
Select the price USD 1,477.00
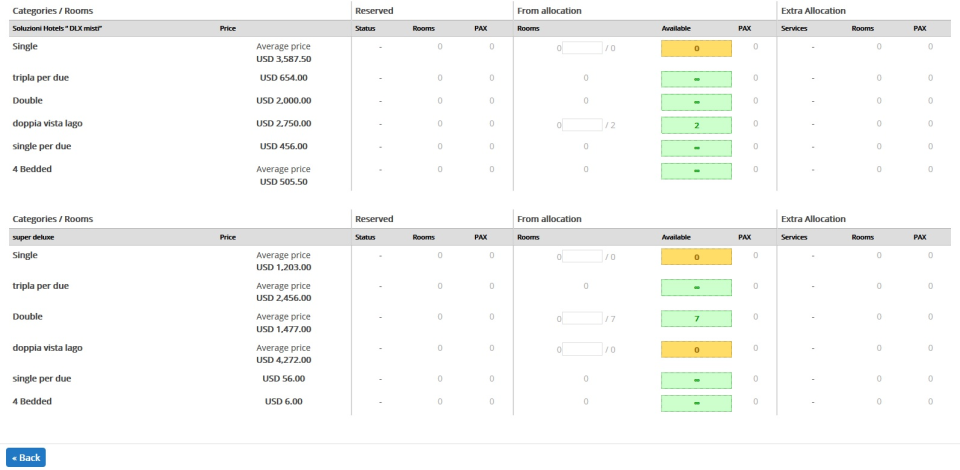click(283, 329)
